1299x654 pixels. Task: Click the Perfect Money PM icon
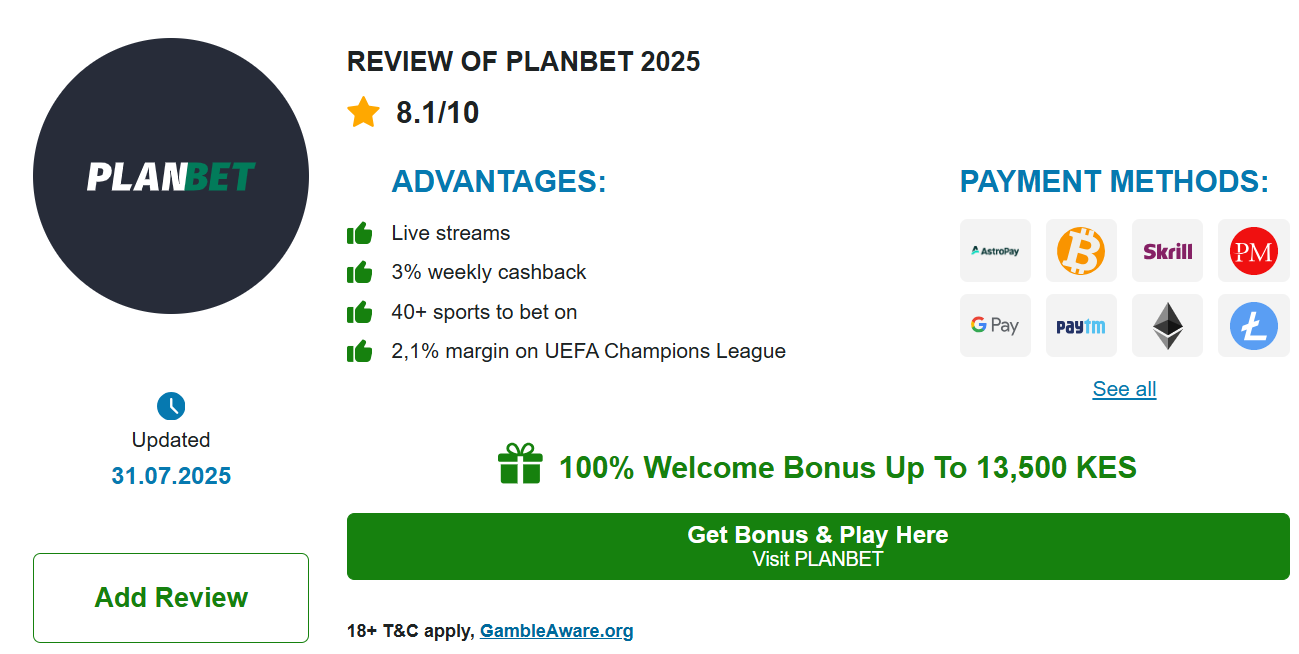click(x=1253, y=251)
